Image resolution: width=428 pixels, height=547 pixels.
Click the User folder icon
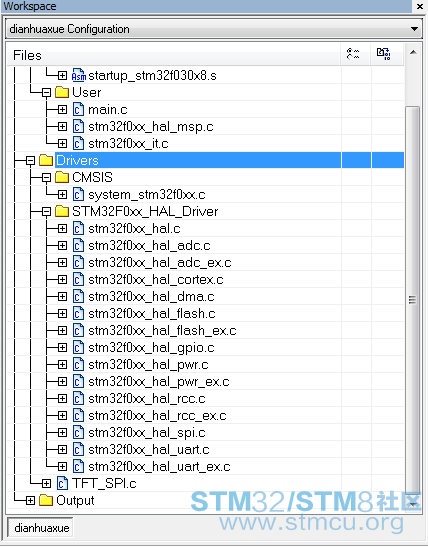coord(62,92)
